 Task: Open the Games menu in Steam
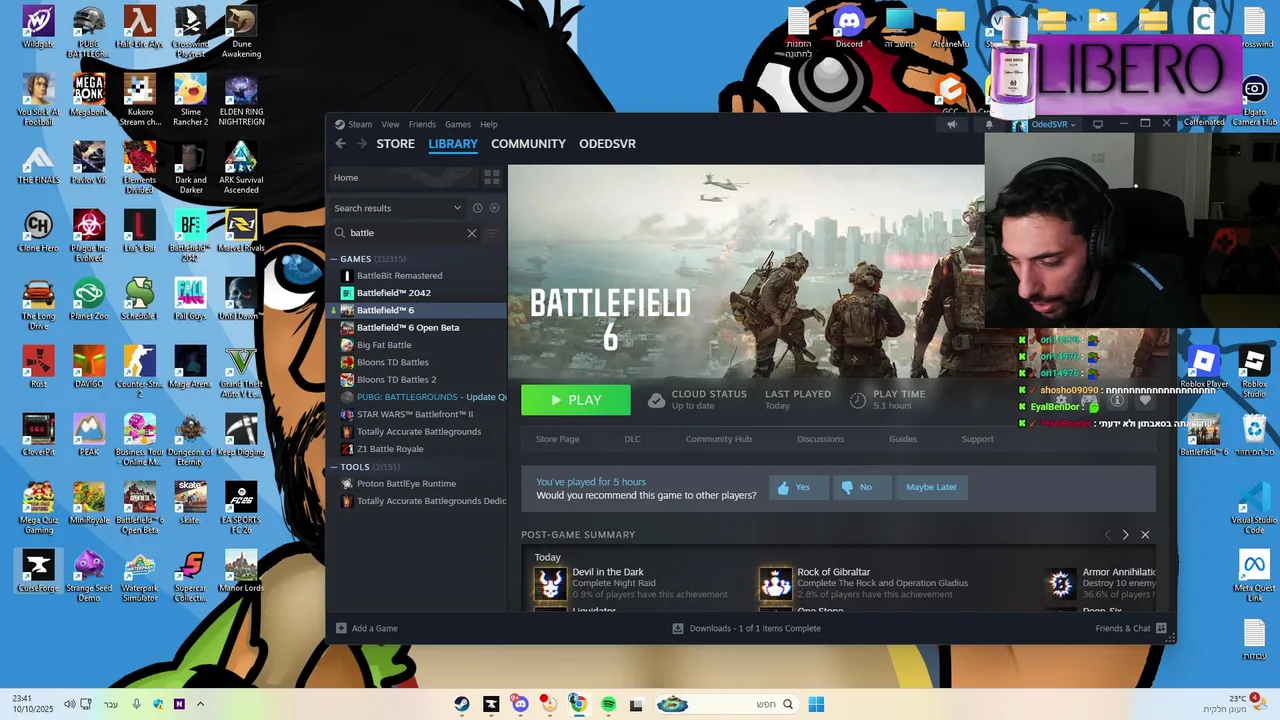[x=458, y=124]
